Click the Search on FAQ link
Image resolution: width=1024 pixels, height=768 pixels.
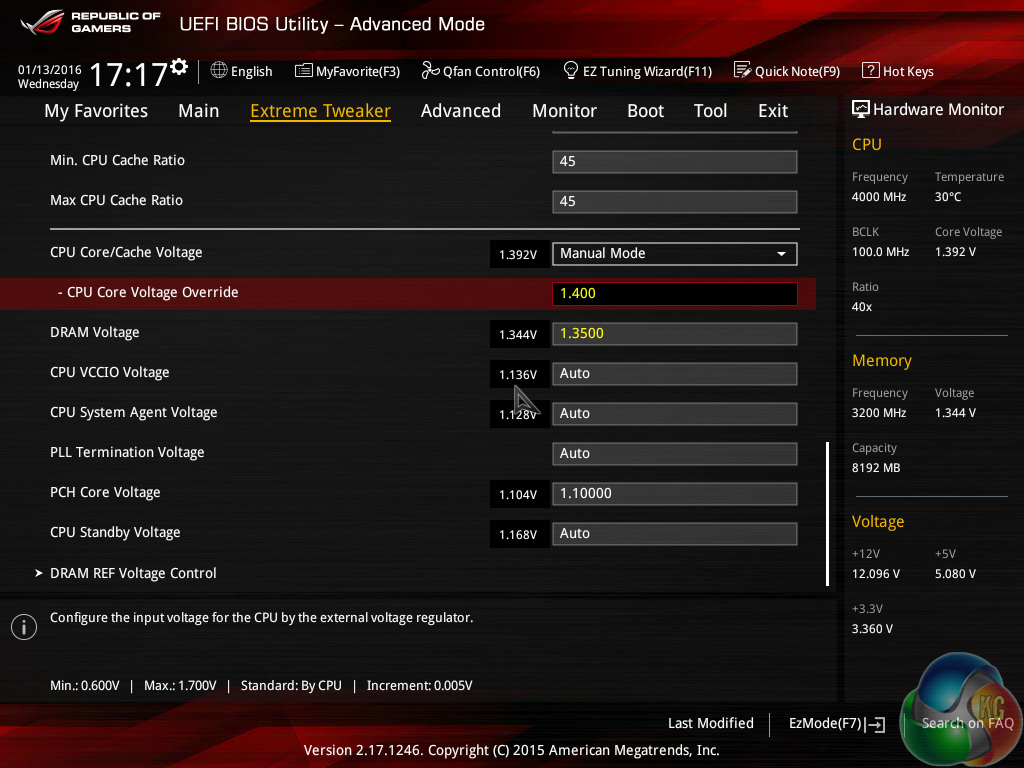pyautogui.click(x=967, y=723)
